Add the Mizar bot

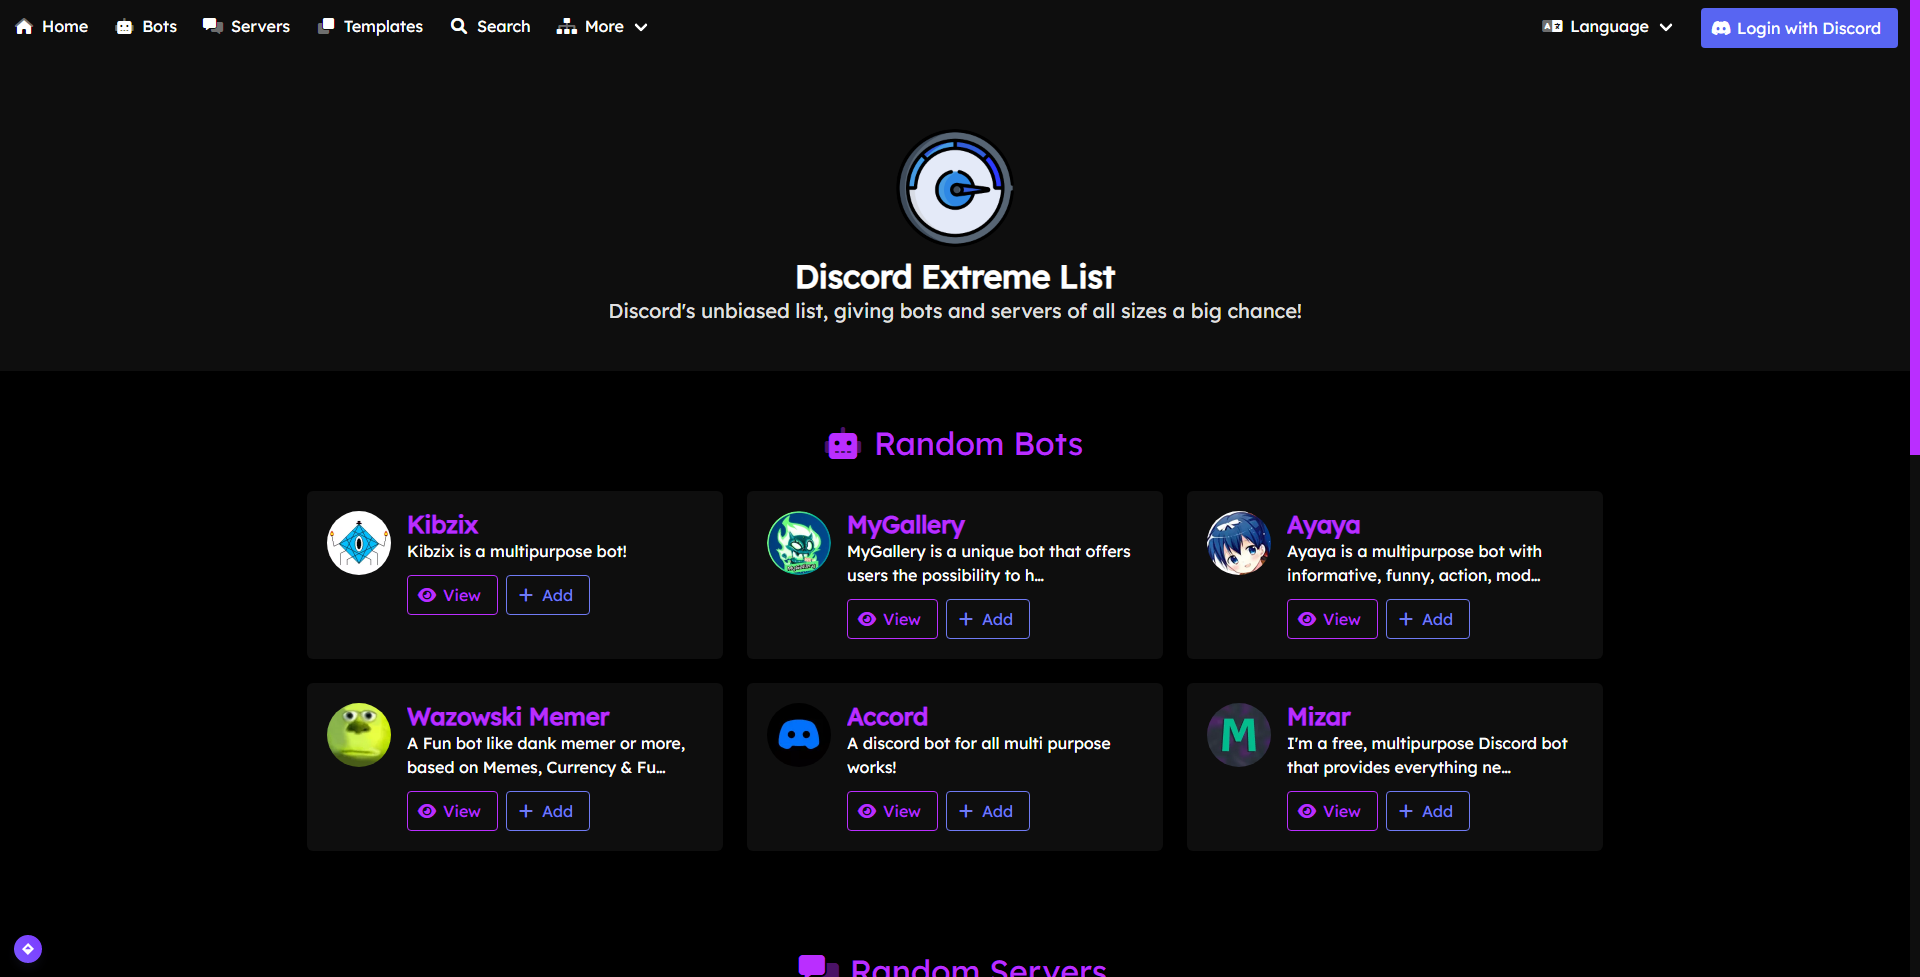coord(1428,811)
